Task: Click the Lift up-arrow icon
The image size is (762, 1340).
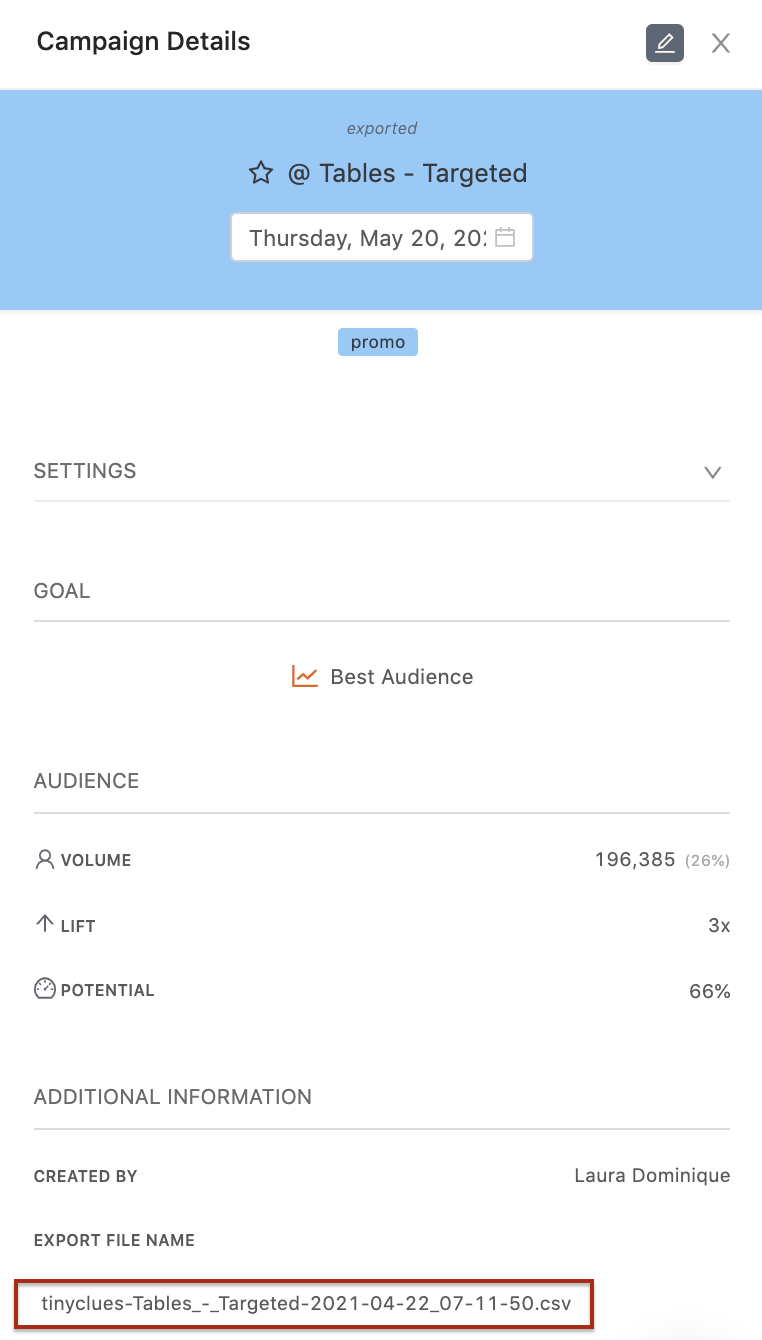Action: tap(44, 925)
